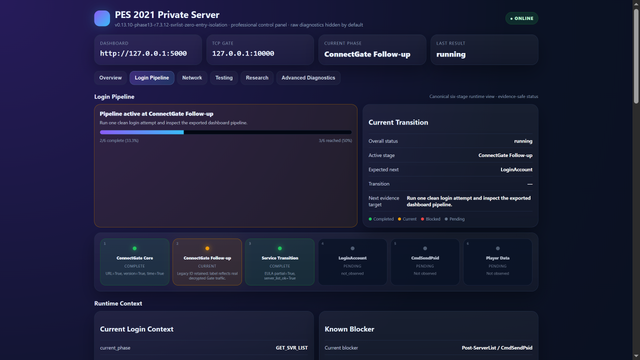Switch to the Network tab
The image size is (640, 360).
coord(192,78)
